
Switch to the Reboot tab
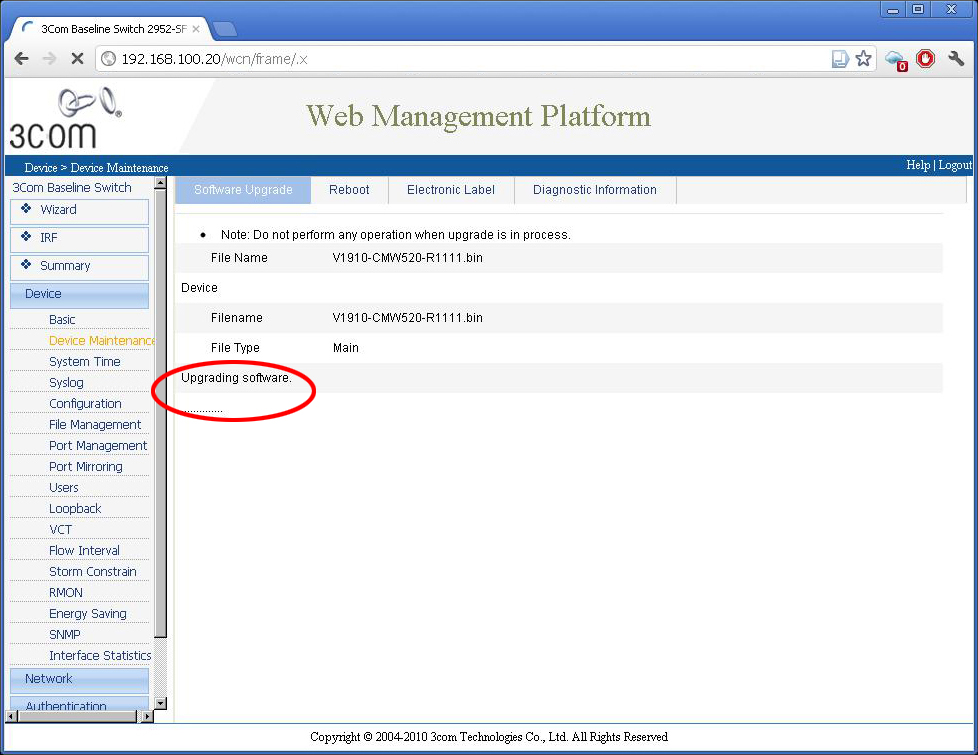(349, 190)
